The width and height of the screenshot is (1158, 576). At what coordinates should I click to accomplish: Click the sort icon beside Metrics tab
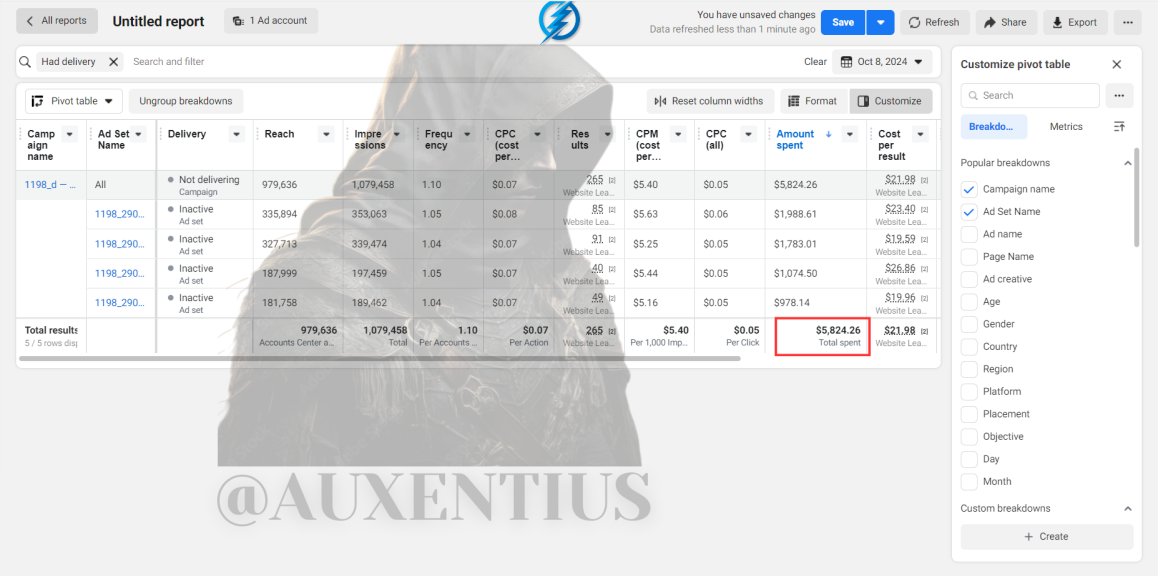(x=1119, y=127)
